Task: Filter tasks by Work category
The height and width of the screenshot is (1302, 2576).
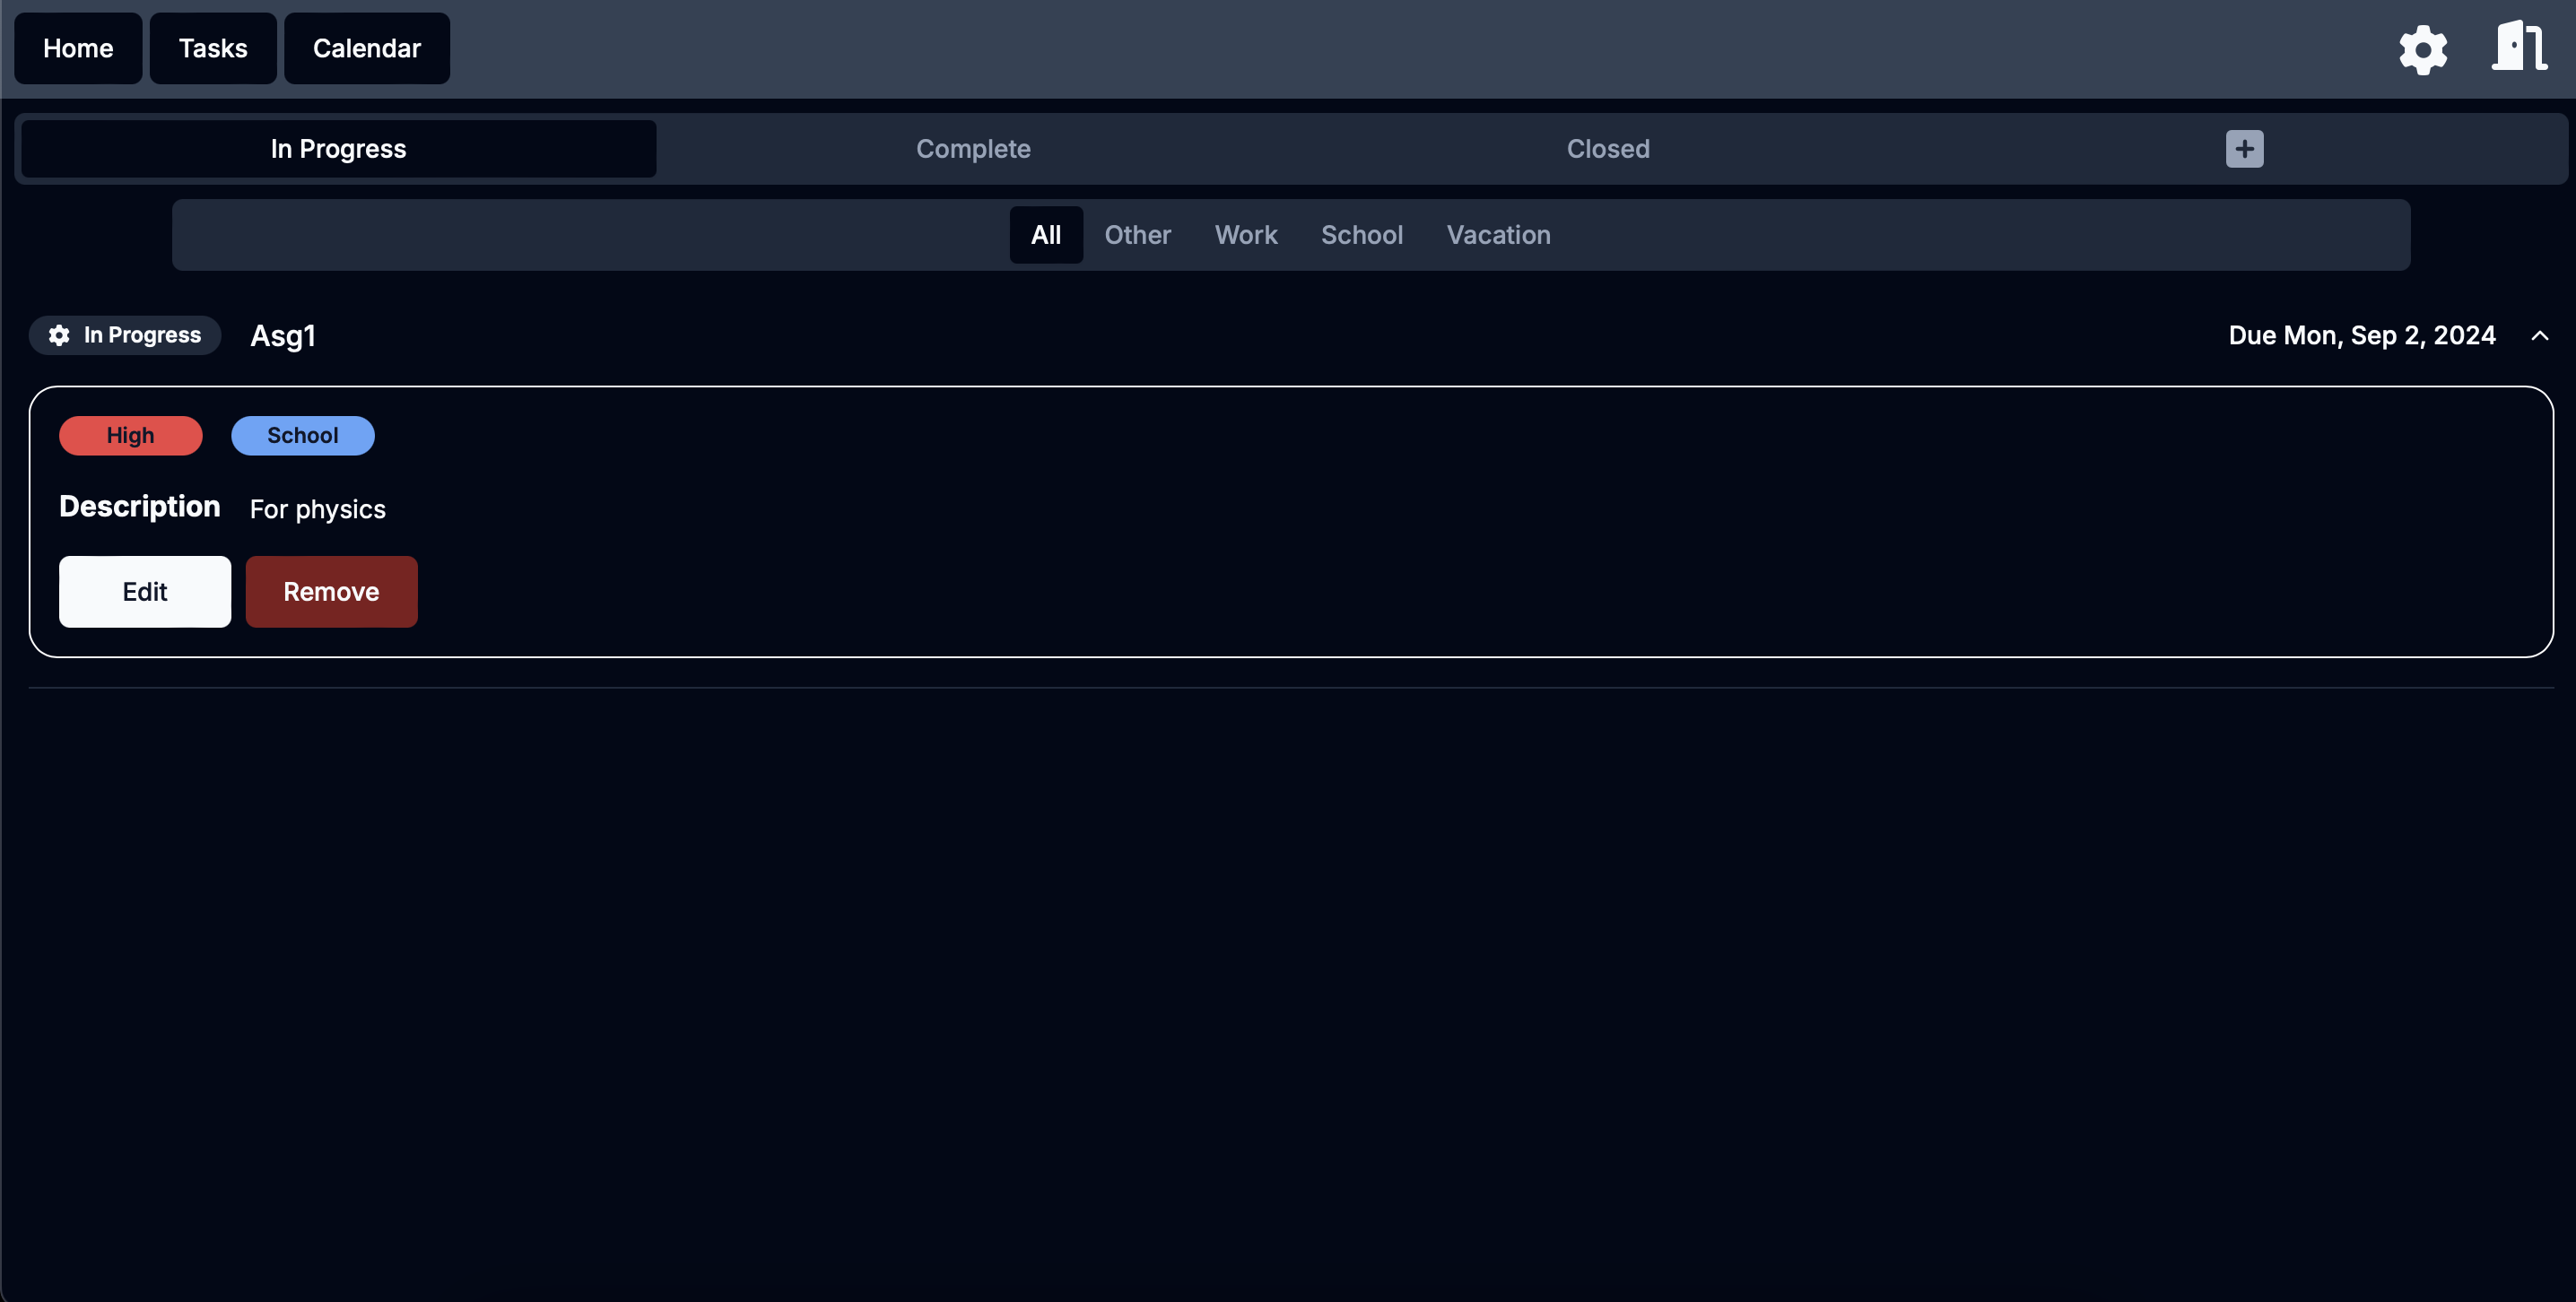Action: (1245, 235)
